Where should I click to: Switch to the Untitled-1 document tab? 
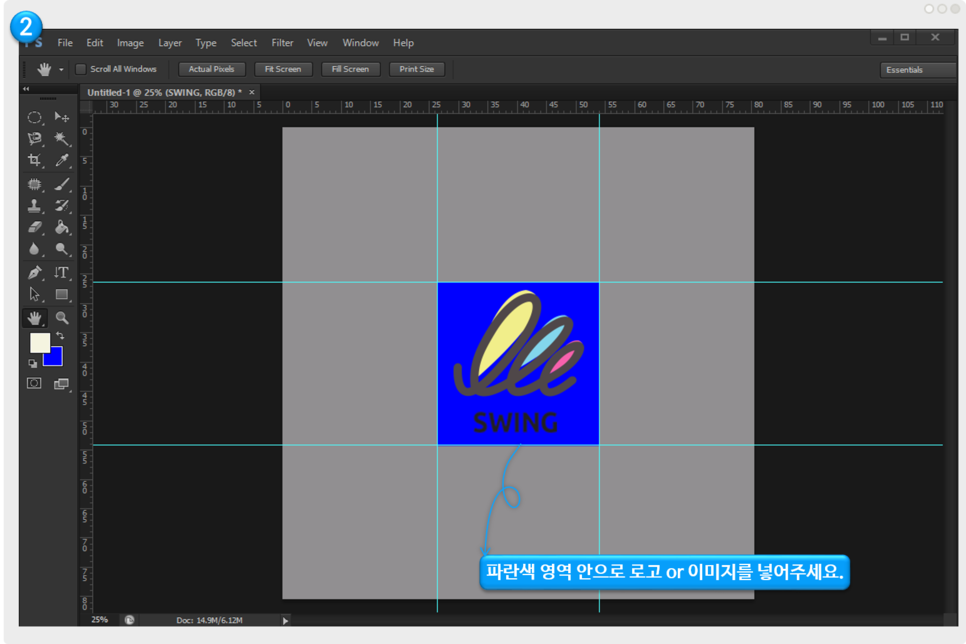(x=164, y=92)
